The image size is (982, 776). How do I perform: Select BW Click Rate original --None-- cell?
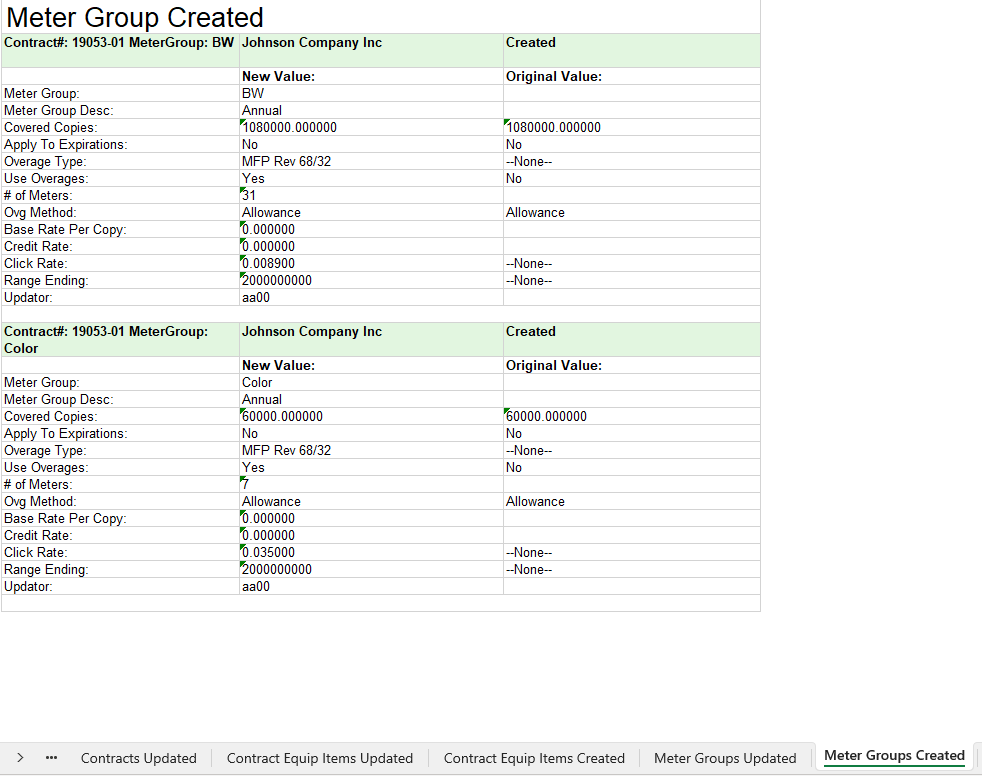(632, 263)
